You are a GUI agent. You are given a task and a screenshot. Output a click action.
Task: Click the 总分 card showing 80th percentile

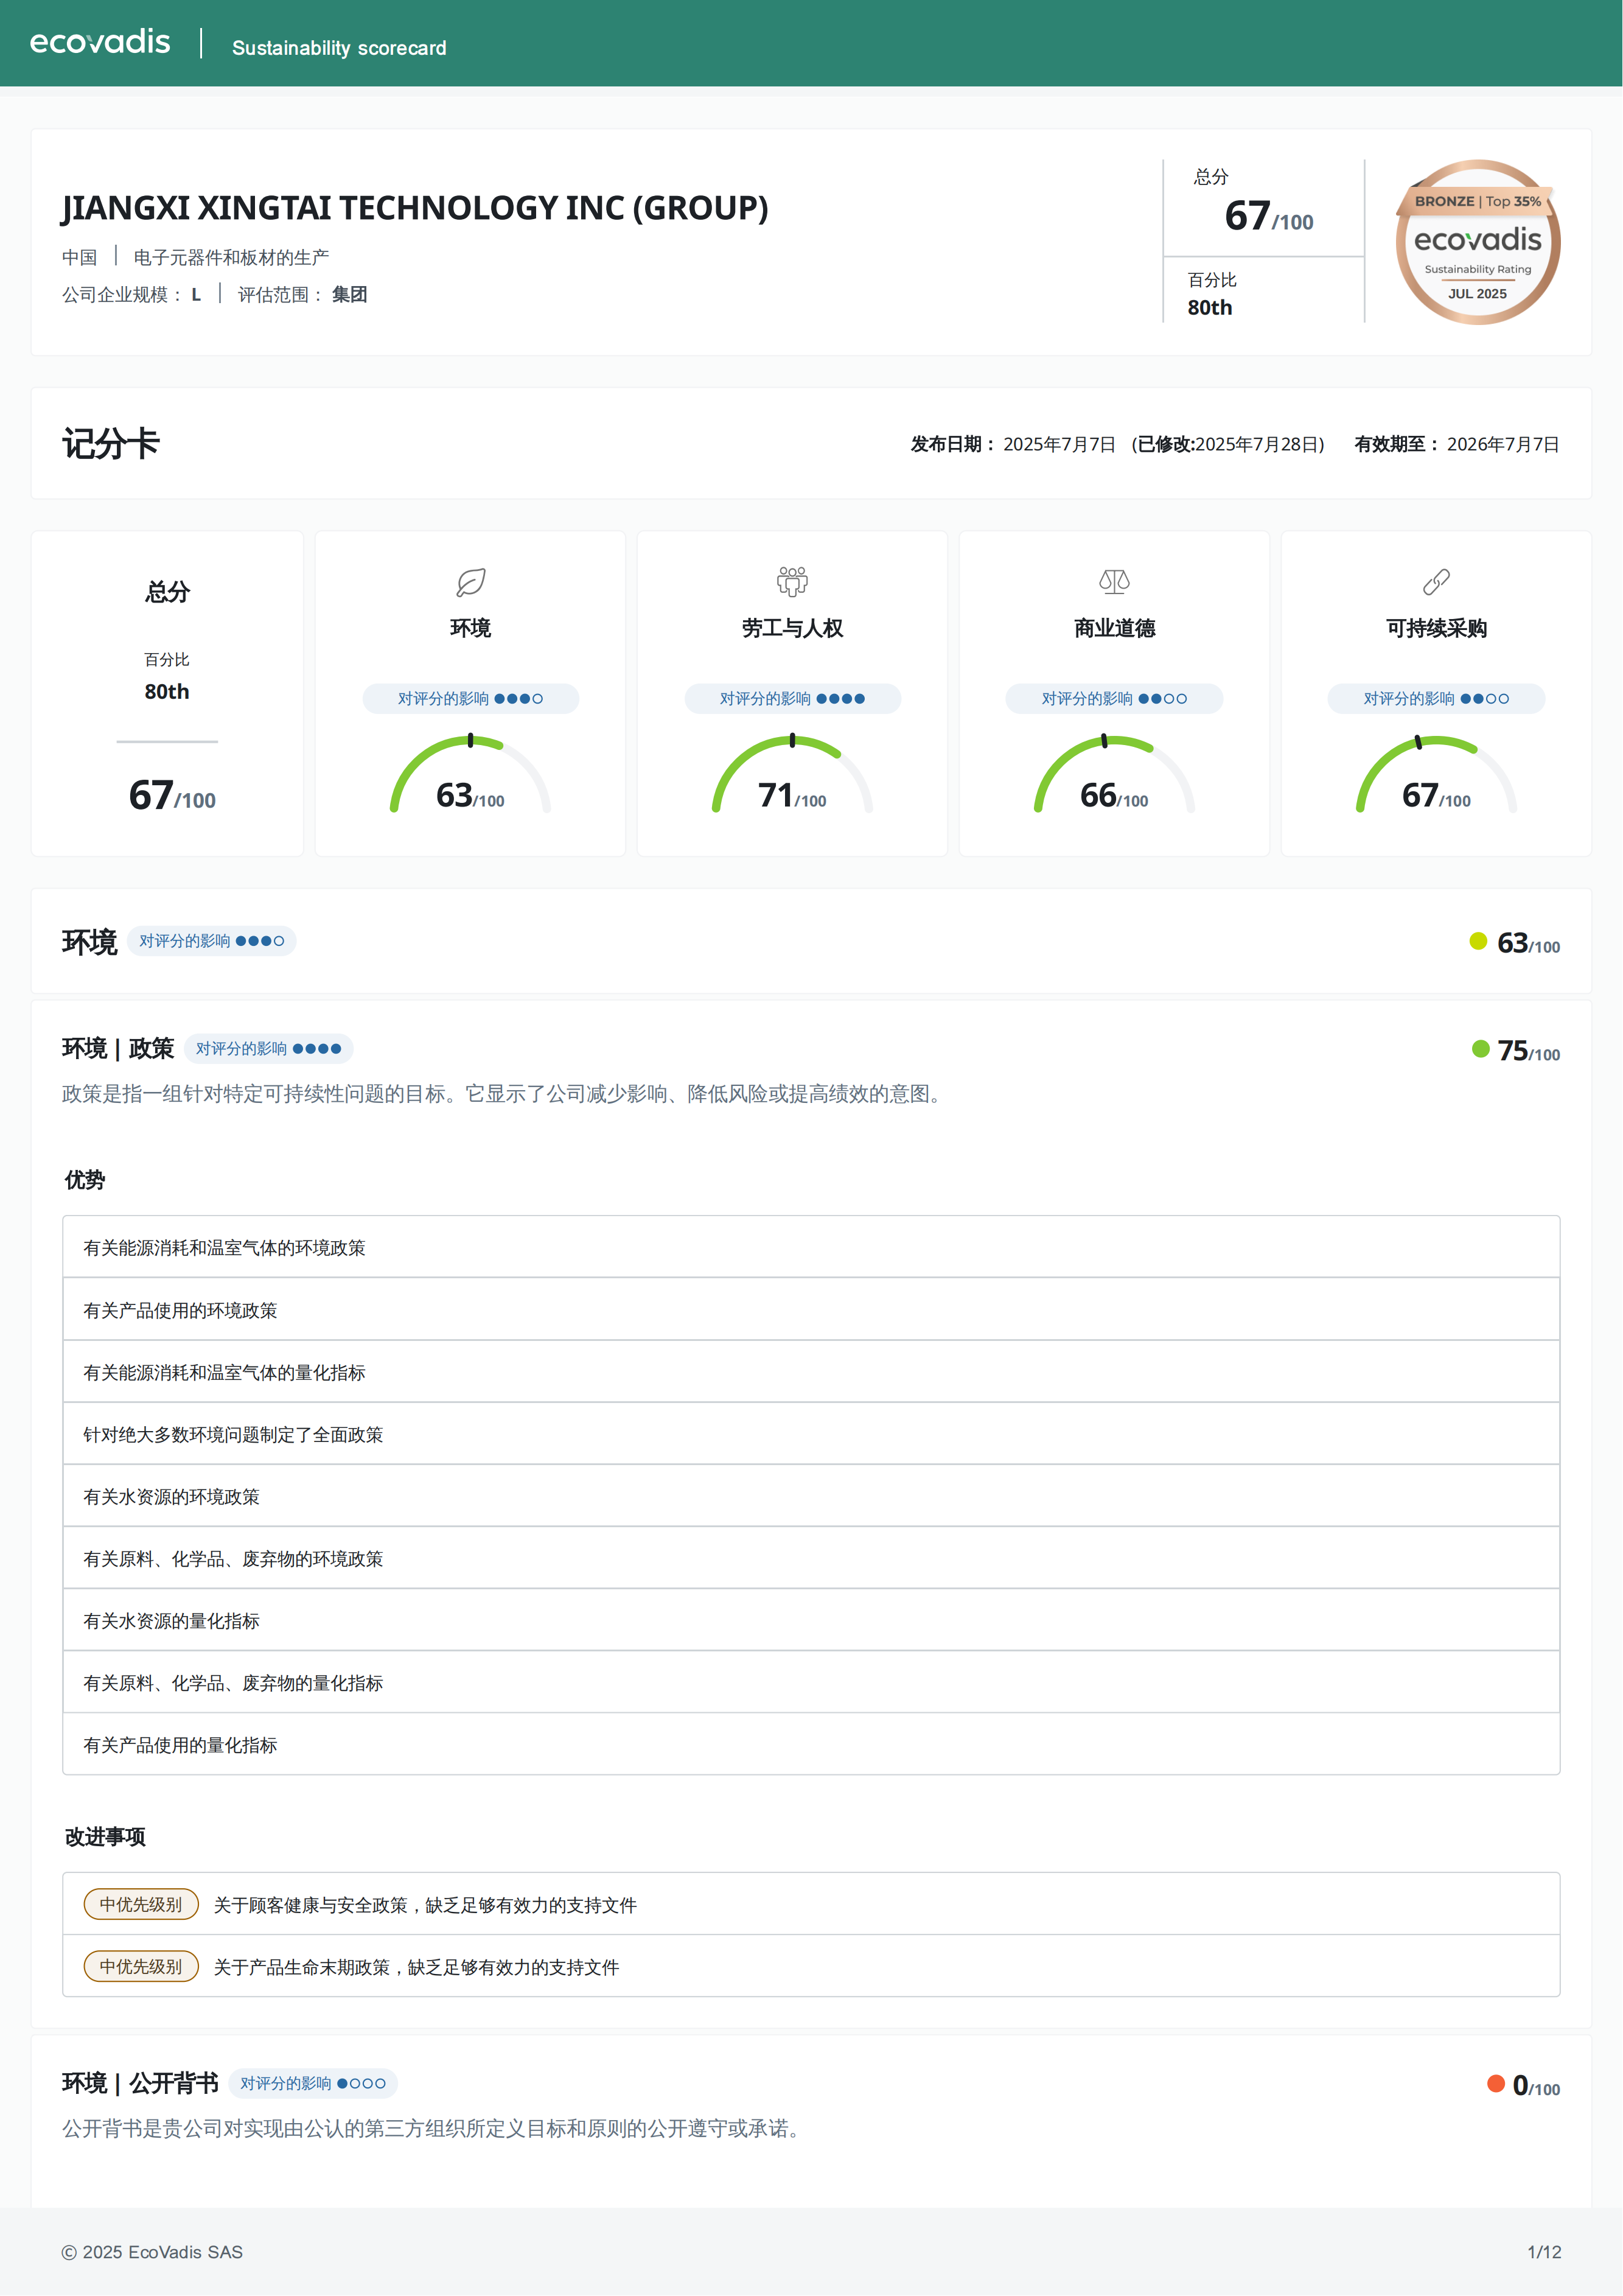pyautogui.click(x=167, y=693)
